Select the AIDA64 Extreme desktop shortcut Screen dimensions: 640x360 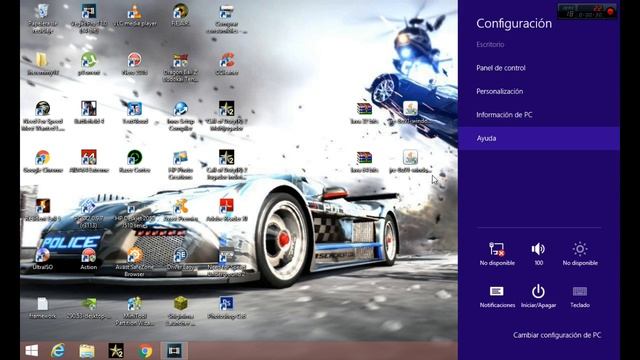(89, 162)
